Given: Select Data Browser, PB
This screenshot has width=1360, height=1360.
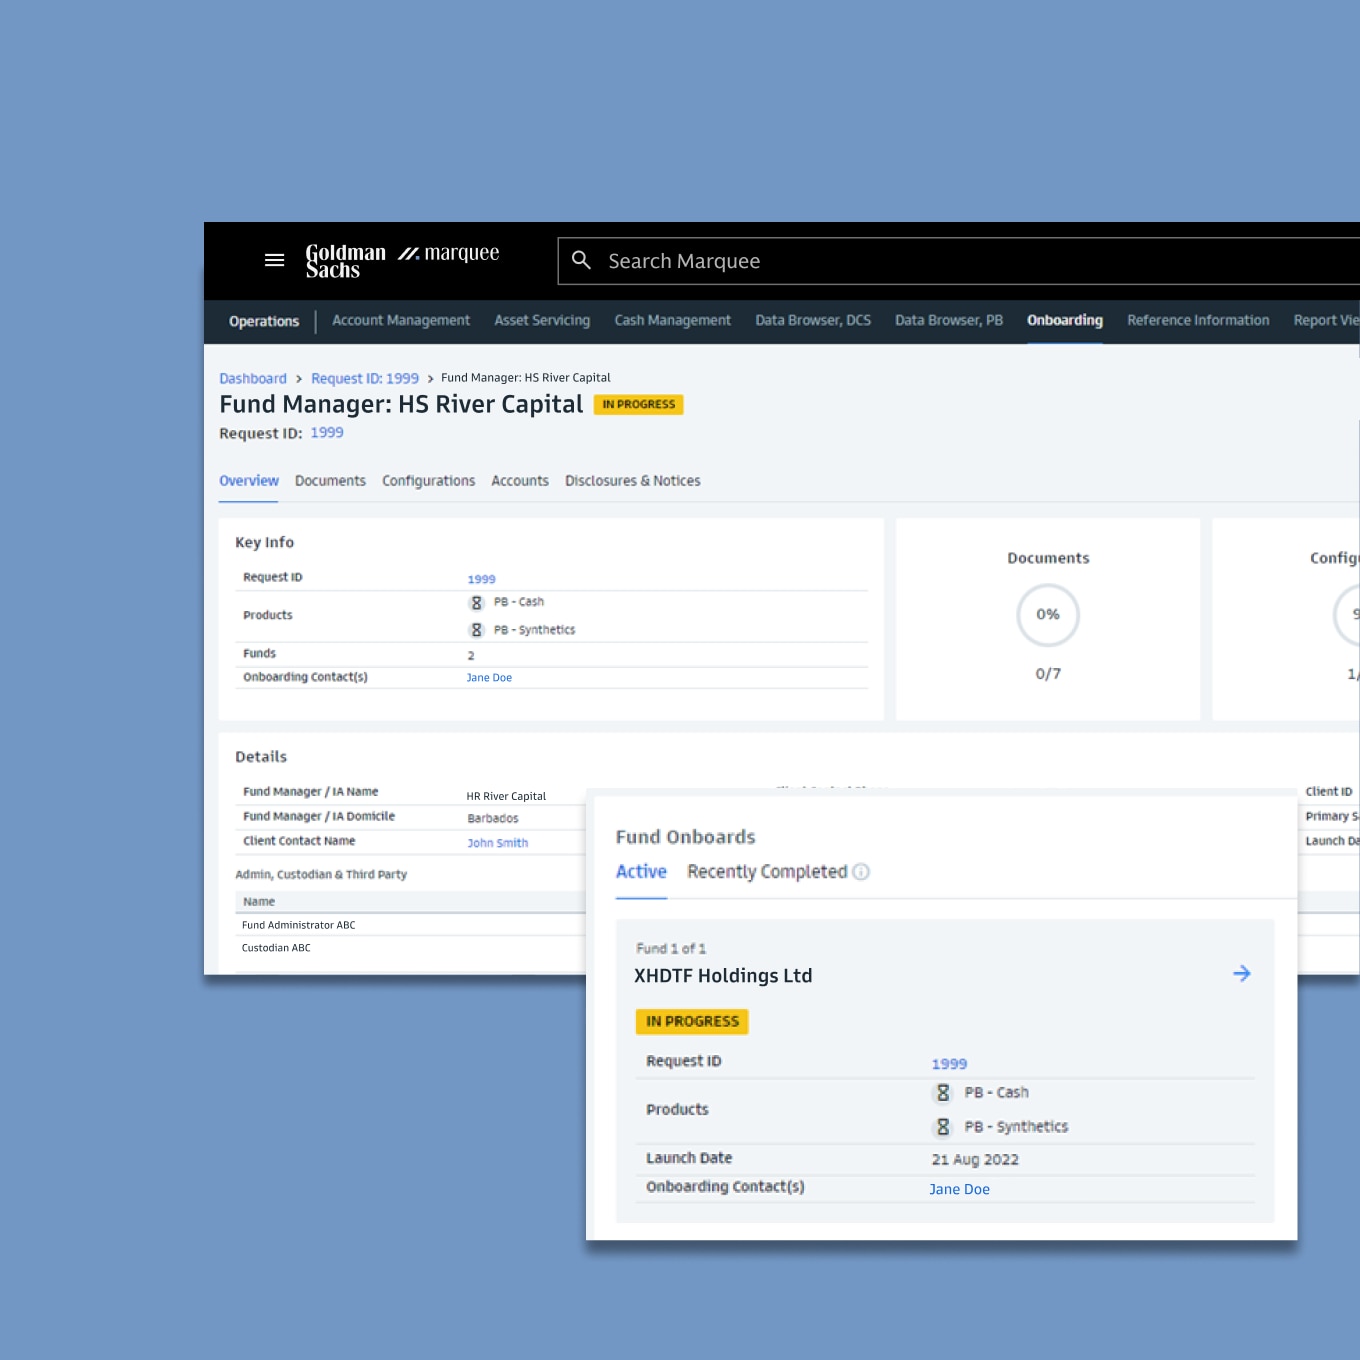Looking at the screenshot, I should coord(949,320).
